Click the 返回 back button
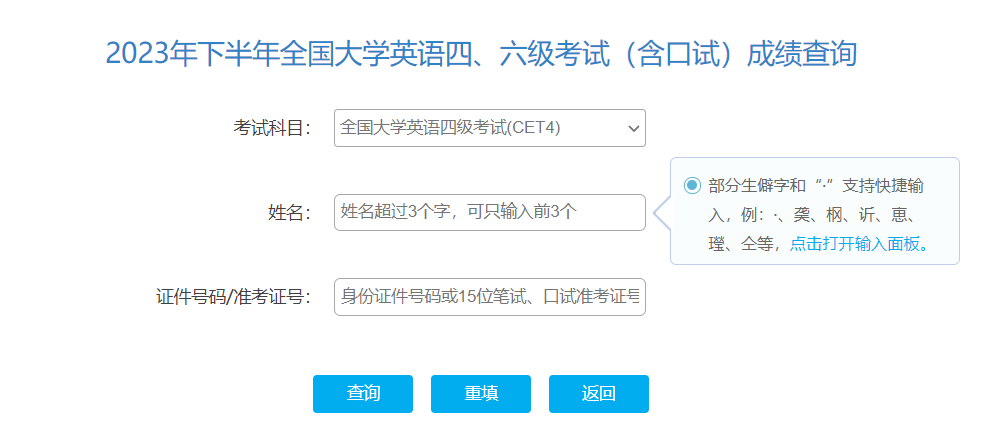The image size is (992, 438). [x=598, y=394]
